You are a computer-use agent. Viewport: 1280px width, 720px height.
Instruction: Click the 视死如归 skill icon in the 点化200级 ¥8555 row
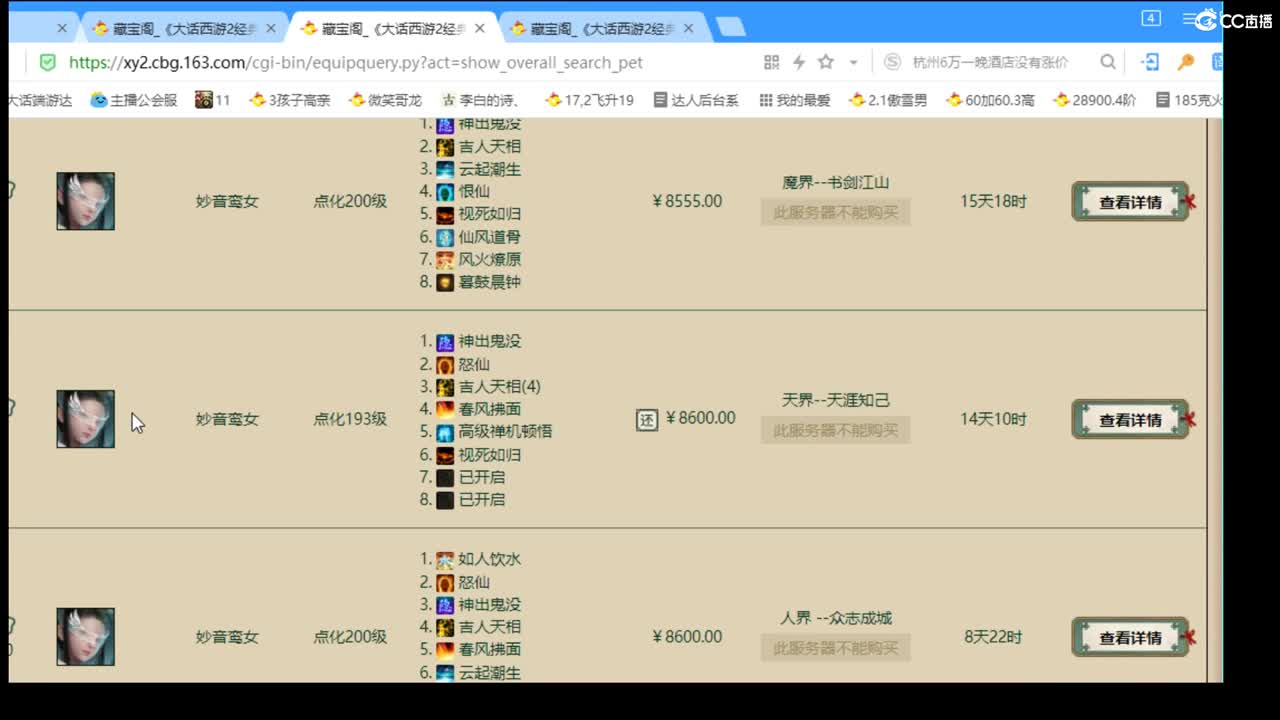[445, 214]
